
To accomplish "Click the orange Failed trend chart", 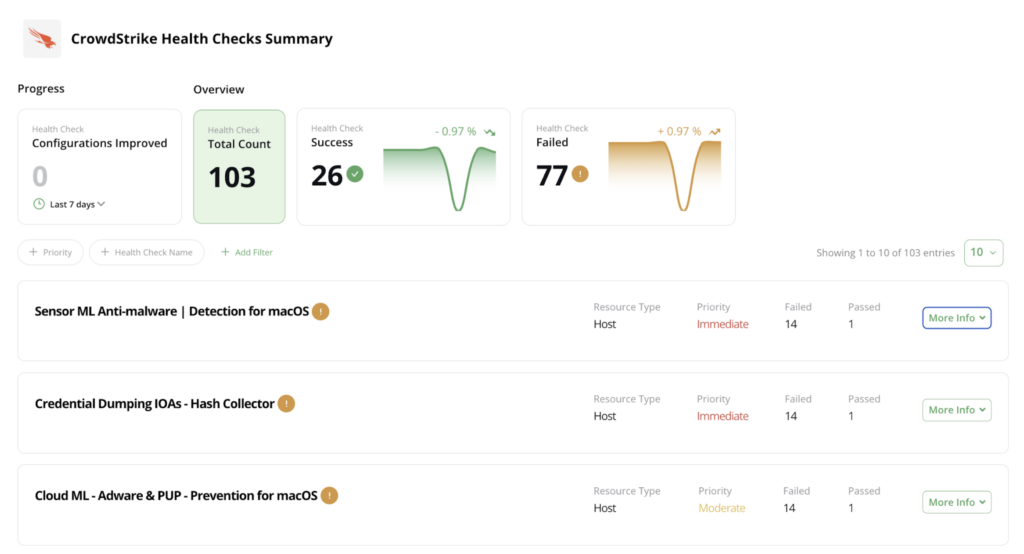I will (665, 176).
